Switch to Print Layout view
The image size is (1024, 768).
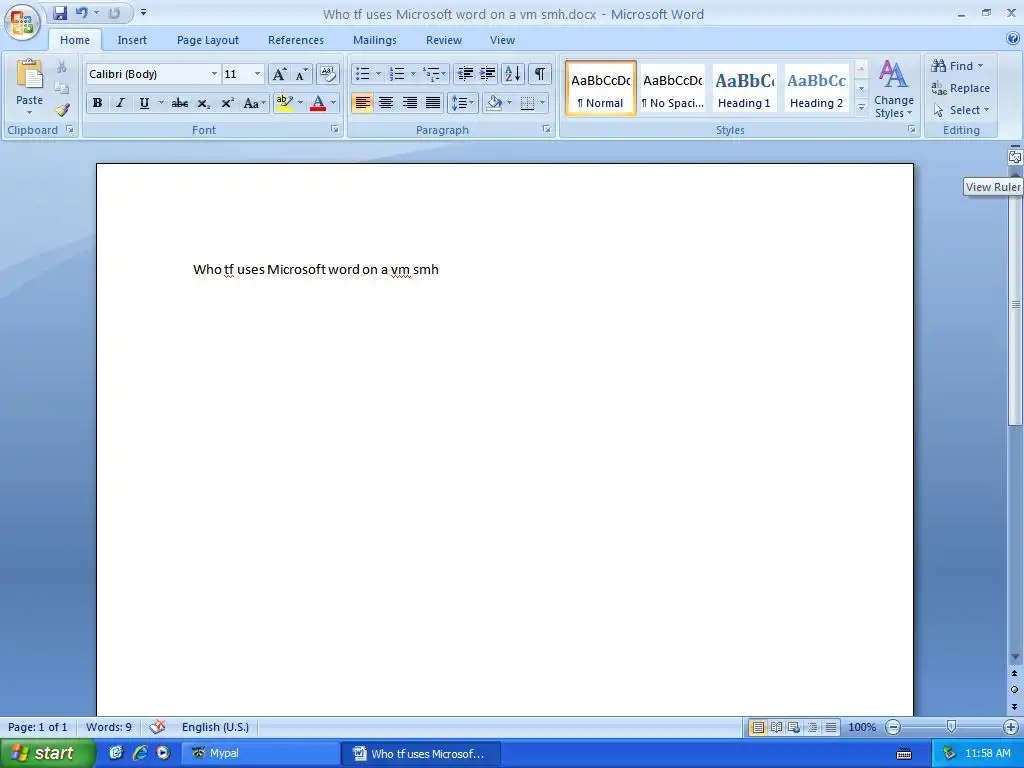(x=758, y=727)
